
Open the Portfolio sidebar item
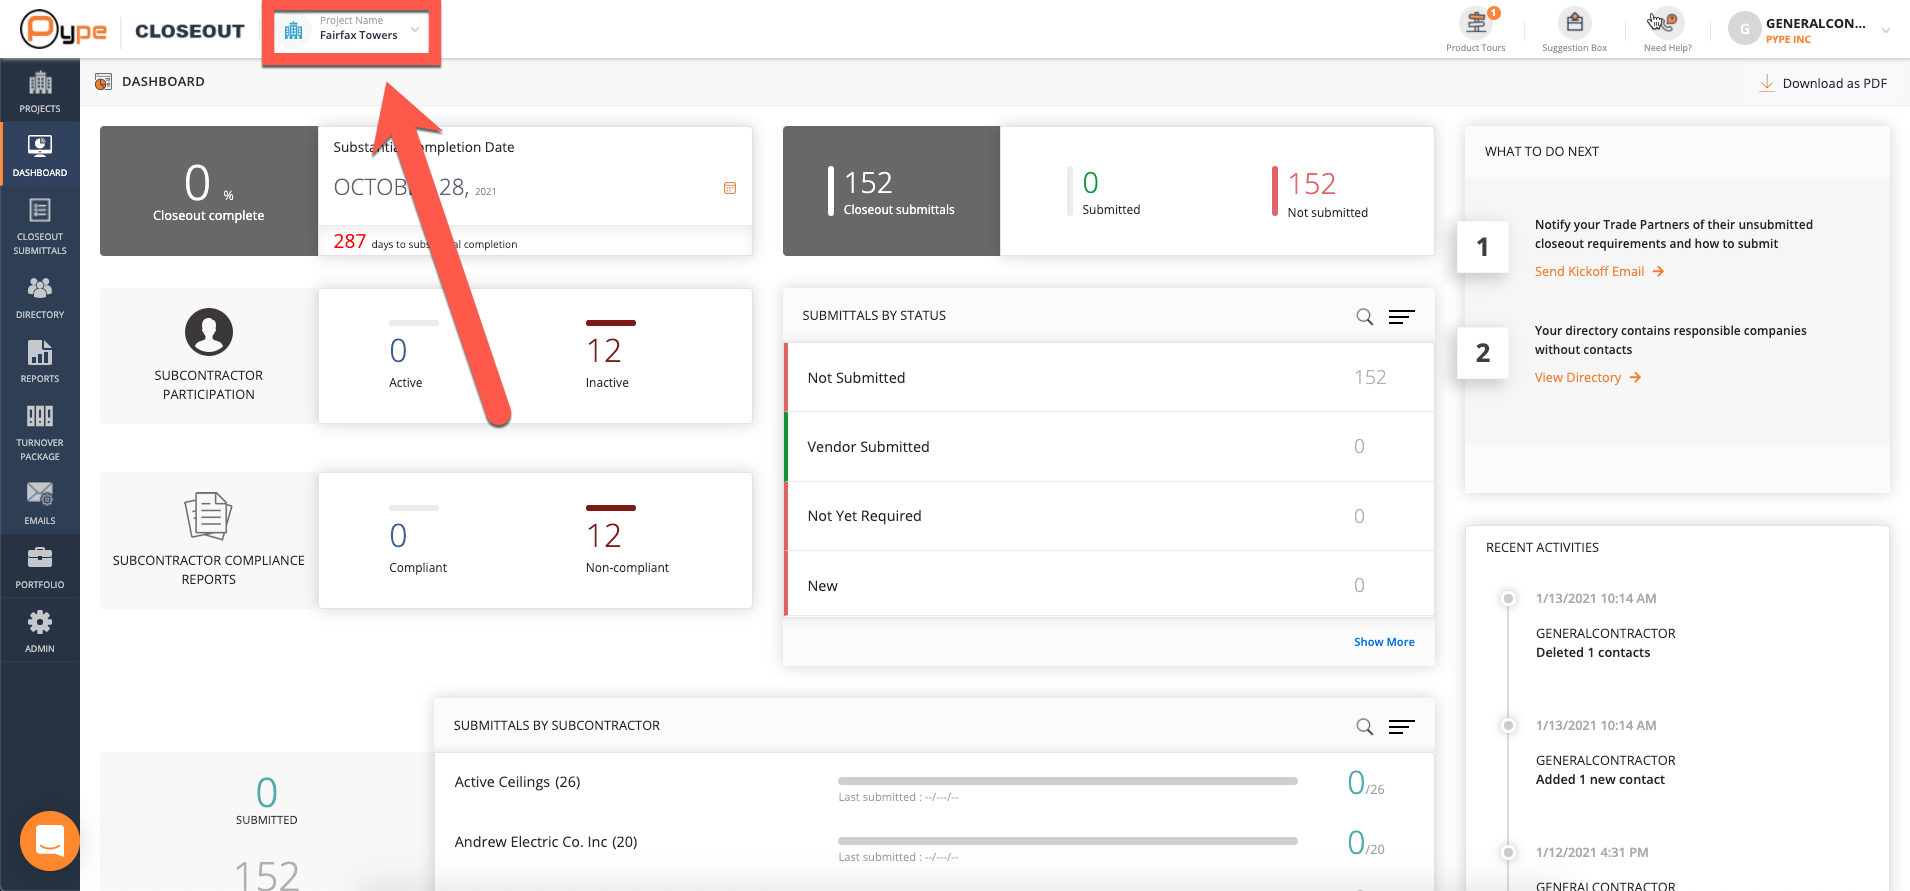point(40,567)
